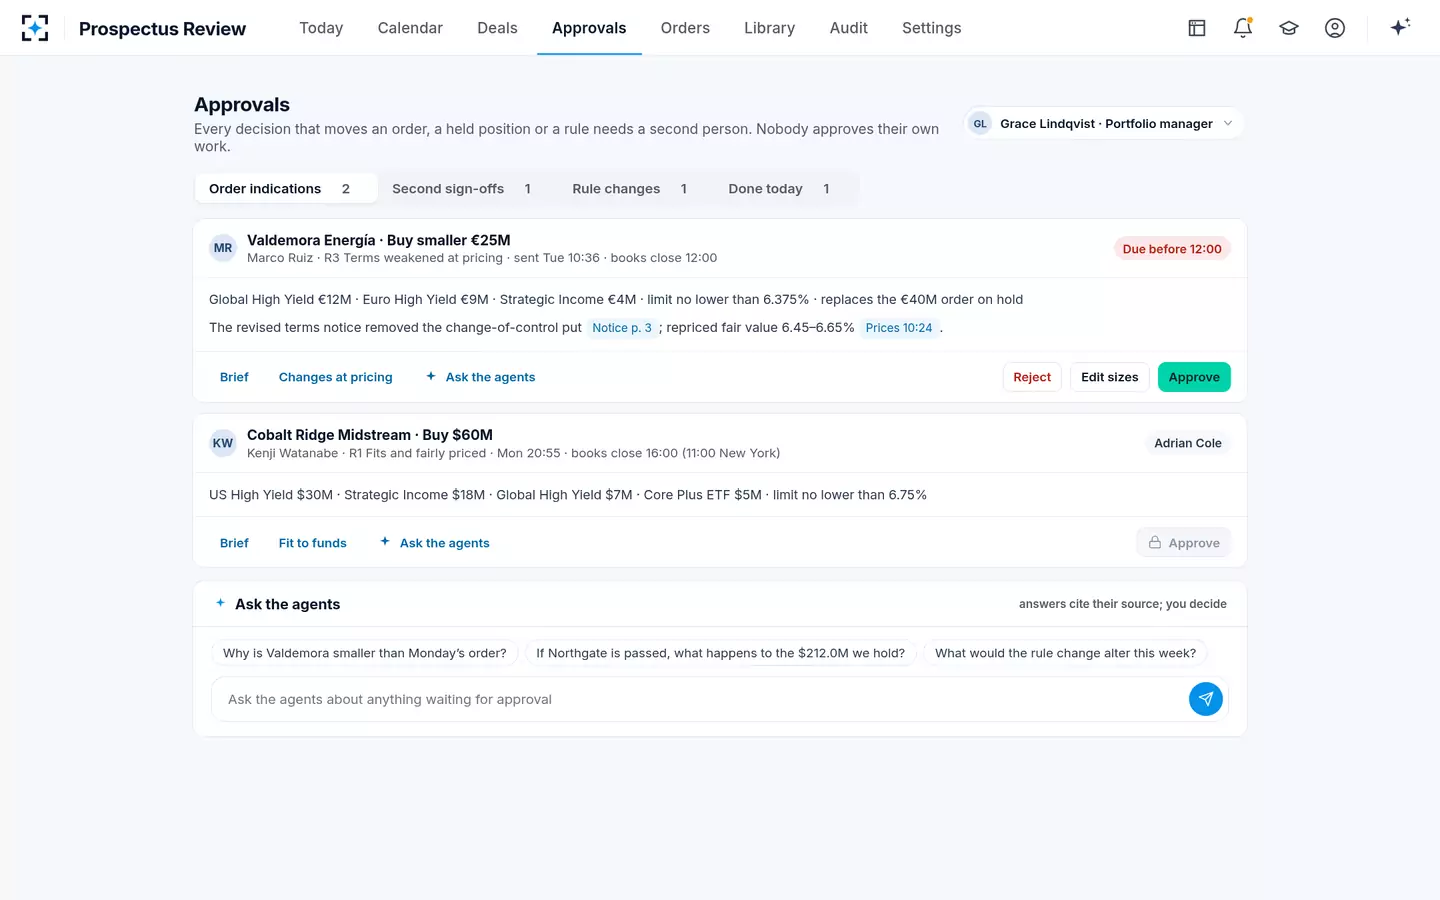Open the sparkle AI assistant icon
1440x900 pixels.
tap(1400, 28)
